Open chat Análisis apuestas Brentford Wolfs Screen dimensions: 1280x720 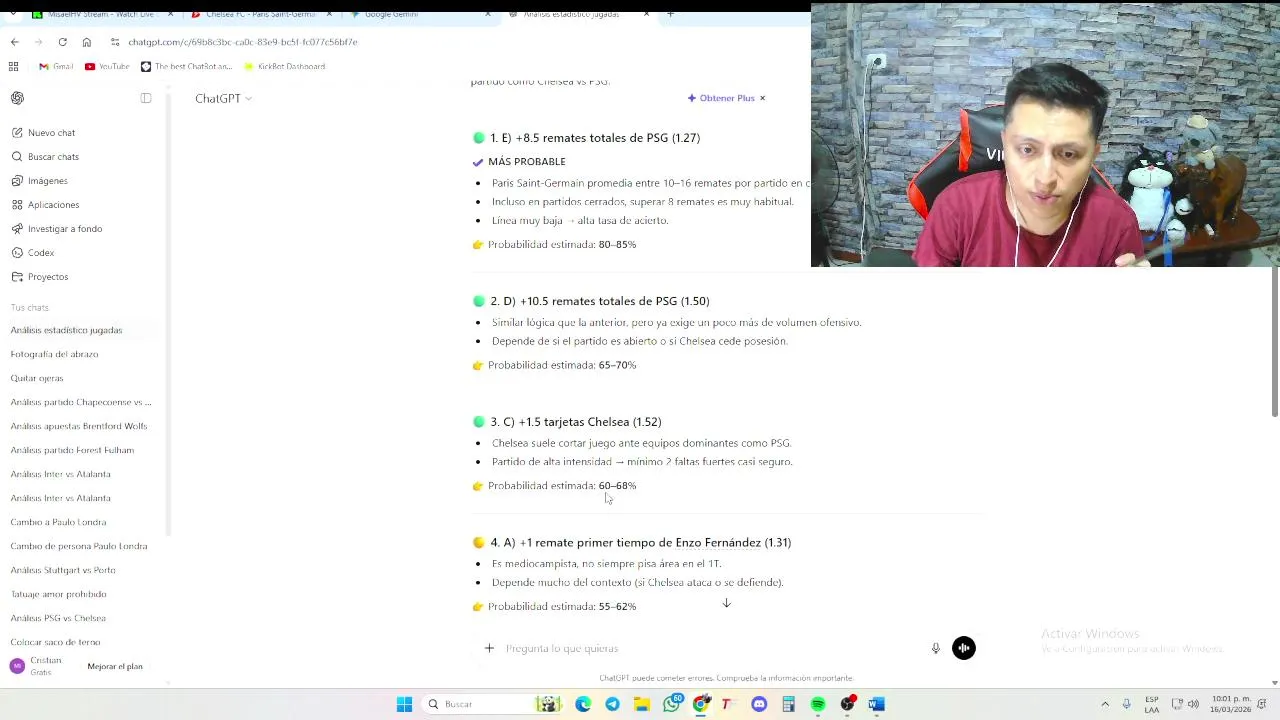coord(80,426)
